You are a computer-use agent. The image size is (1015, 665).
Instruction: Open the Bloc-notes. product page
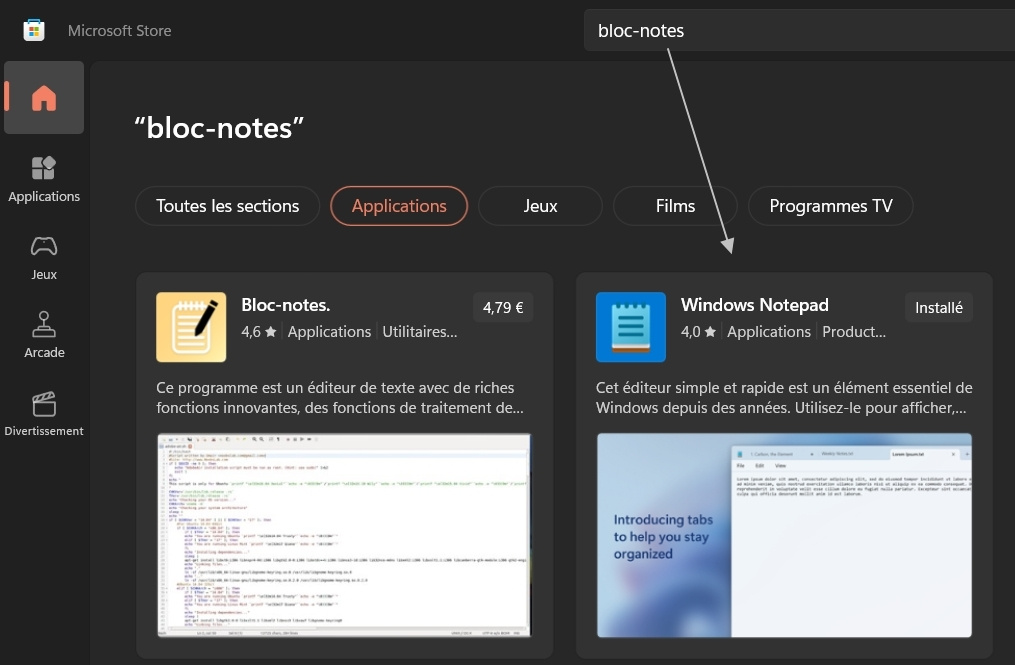point(286,304)
